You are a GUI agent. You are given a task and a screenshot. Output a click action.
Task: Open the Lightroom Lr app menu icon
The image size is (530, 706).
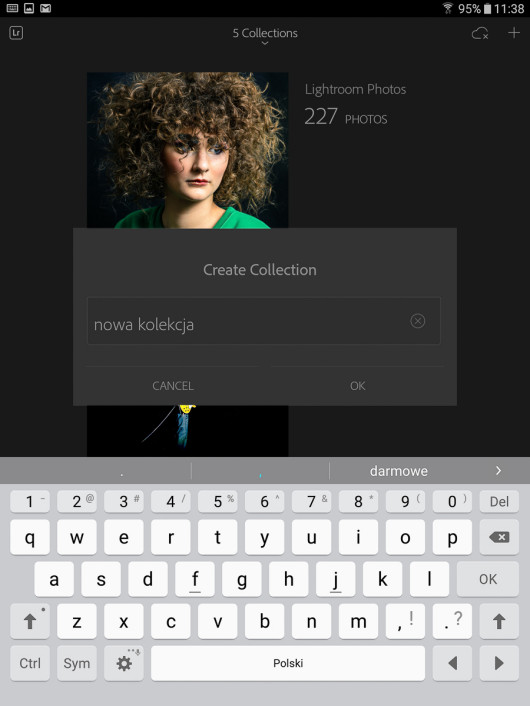(16, 33)
